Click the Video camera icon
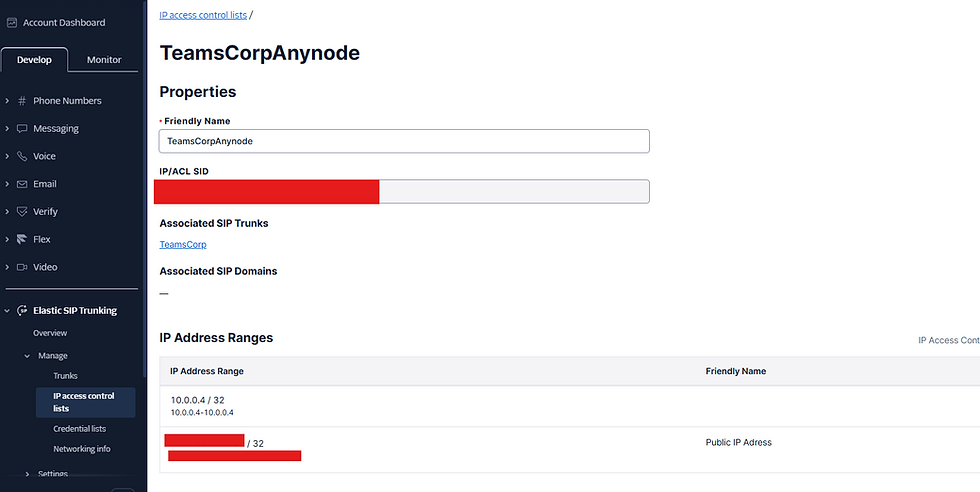 (22, 268)
